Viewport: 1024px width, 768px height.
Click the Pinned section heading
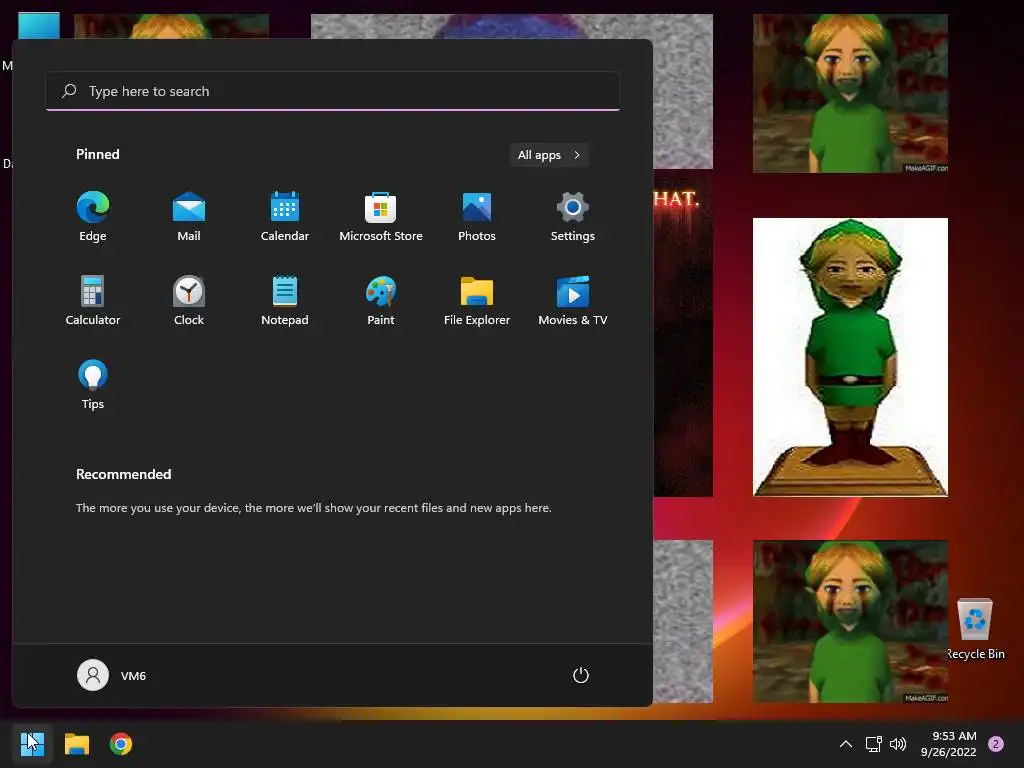pyautogui.click(x=98, y=154)
